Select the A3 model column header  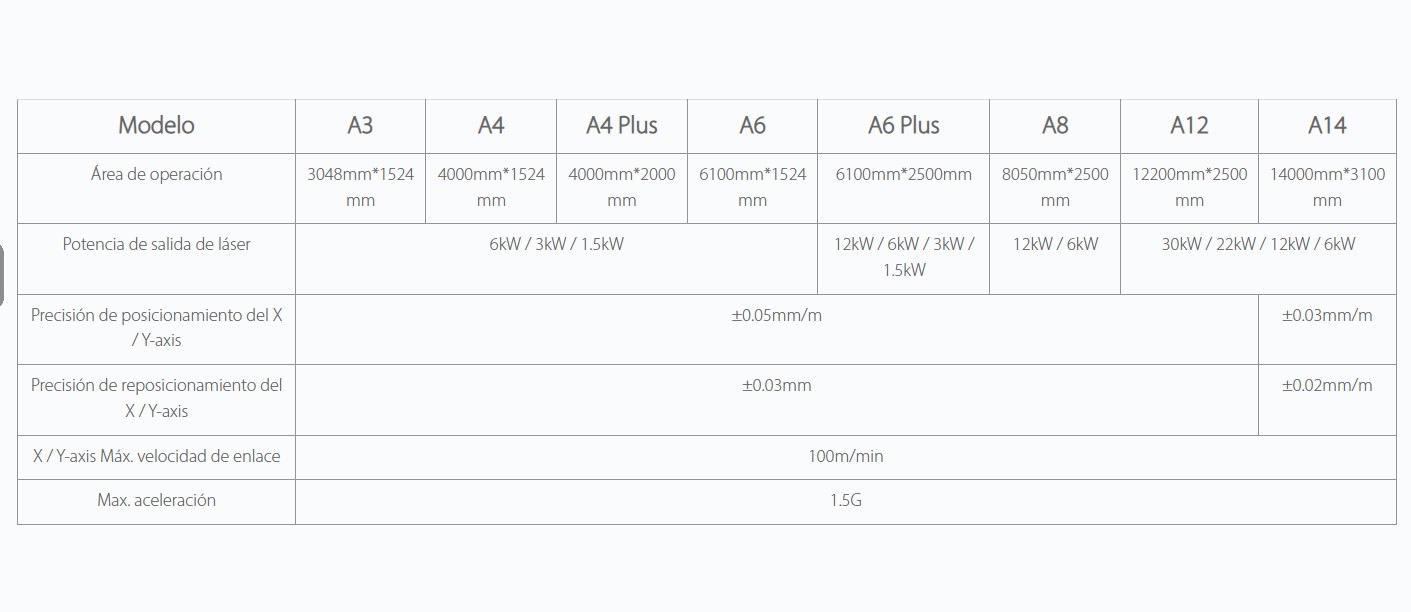[360, 126]
